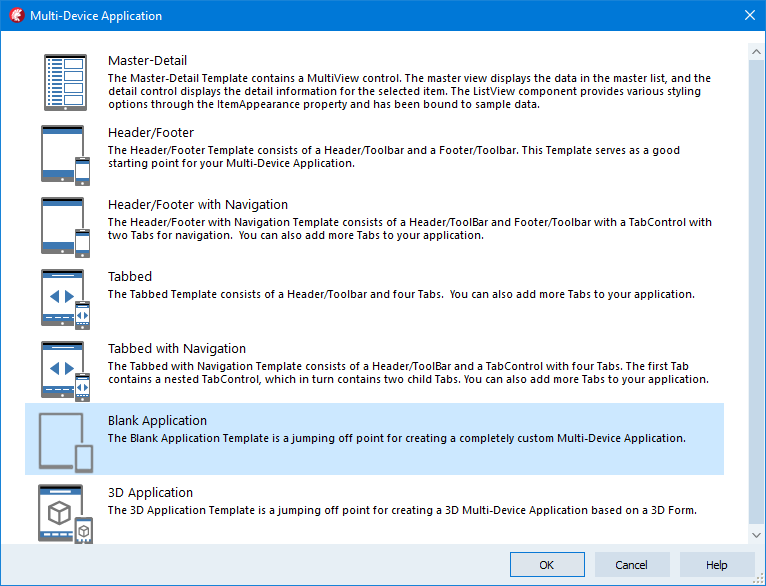Screen dimensions: 766x586
Task: Select the Master-Detail title text
Action: click(148, 61)
